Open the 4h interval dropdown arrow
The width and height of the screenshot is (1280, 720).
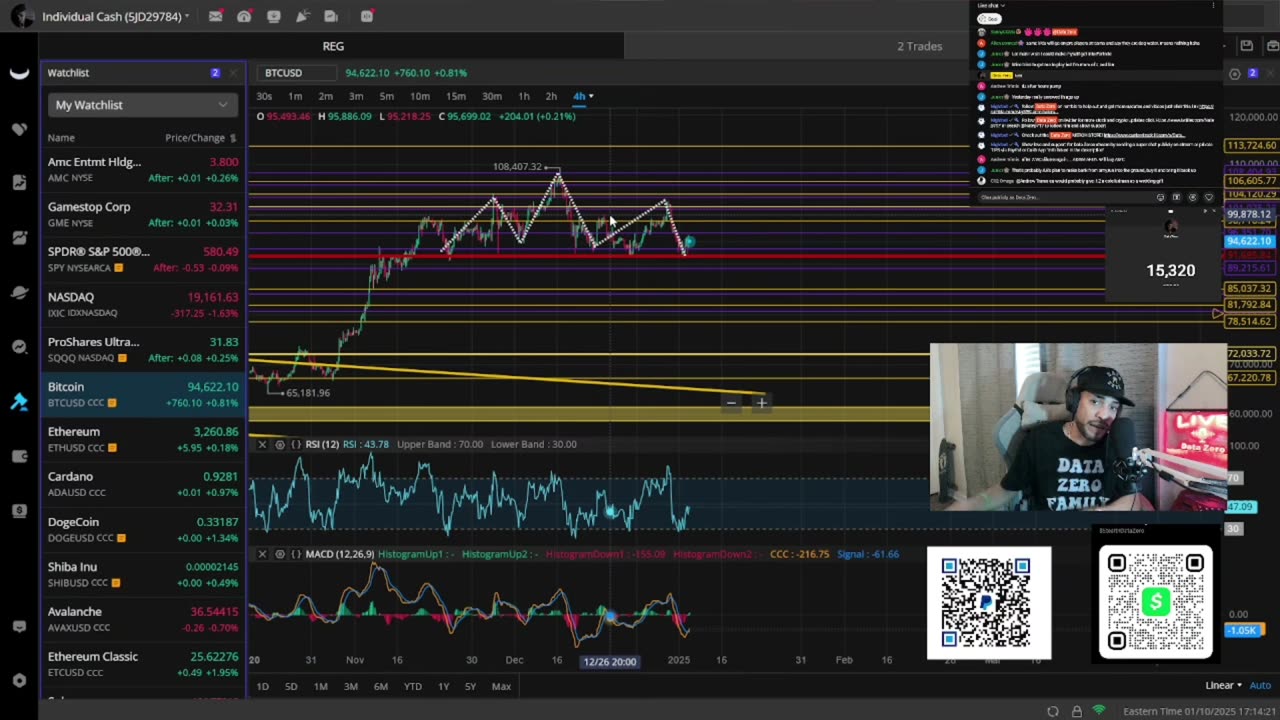pos(591,96)
